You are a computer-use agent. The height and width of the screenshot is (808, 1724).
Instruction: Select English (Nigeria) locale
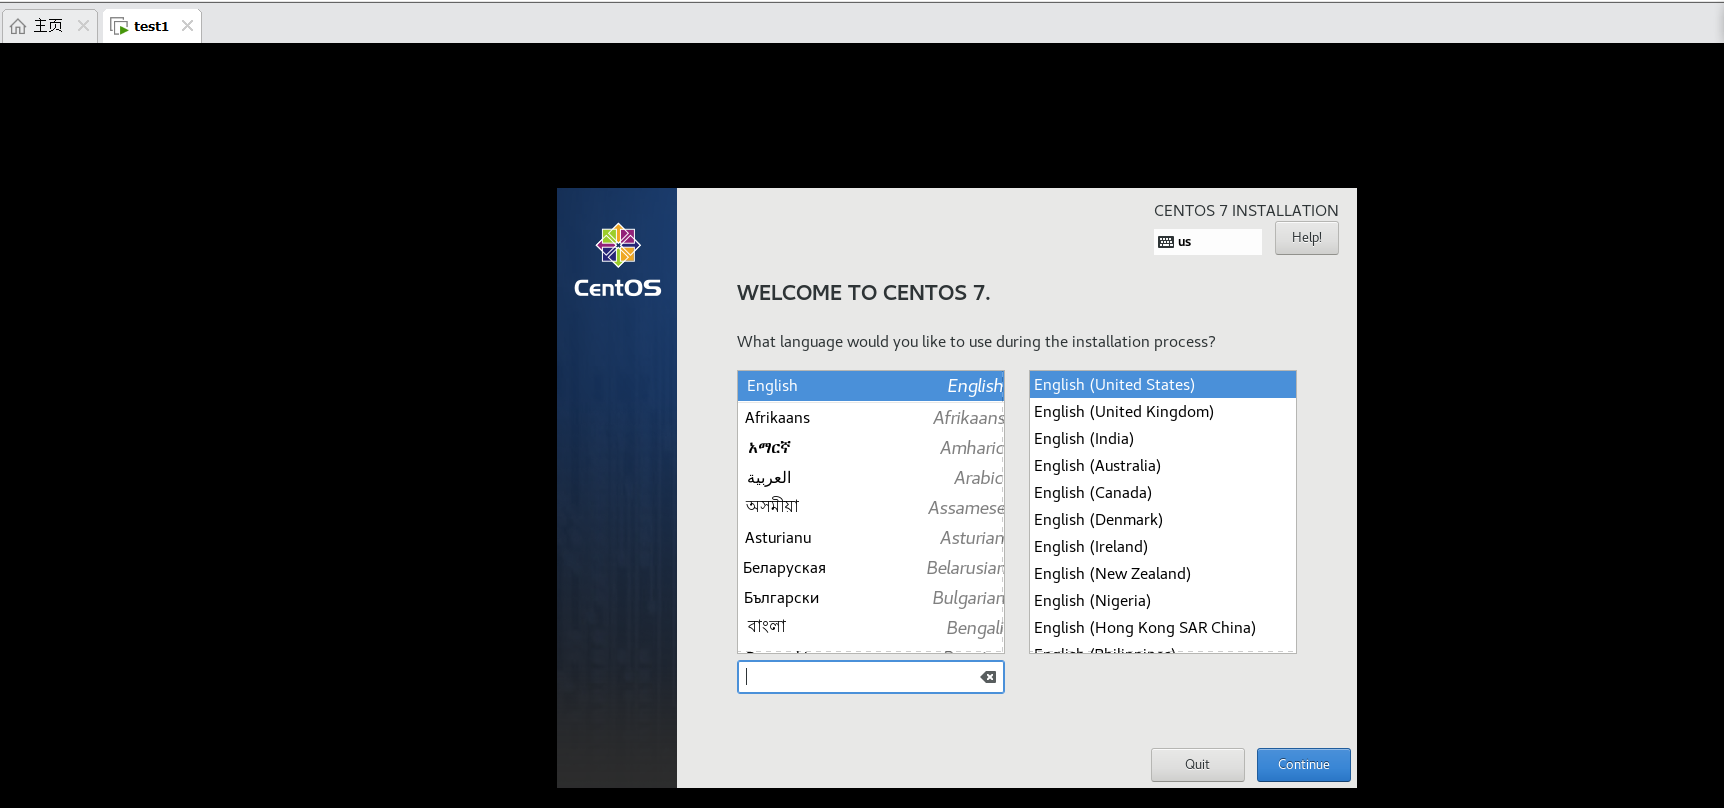pyautogui.click(x=1162, y=601)
